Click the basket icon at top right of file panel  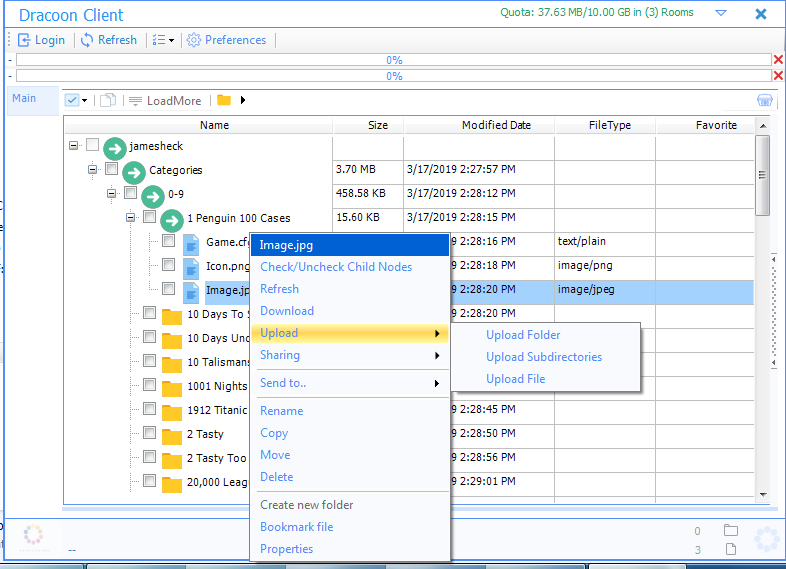pos(764,100)
